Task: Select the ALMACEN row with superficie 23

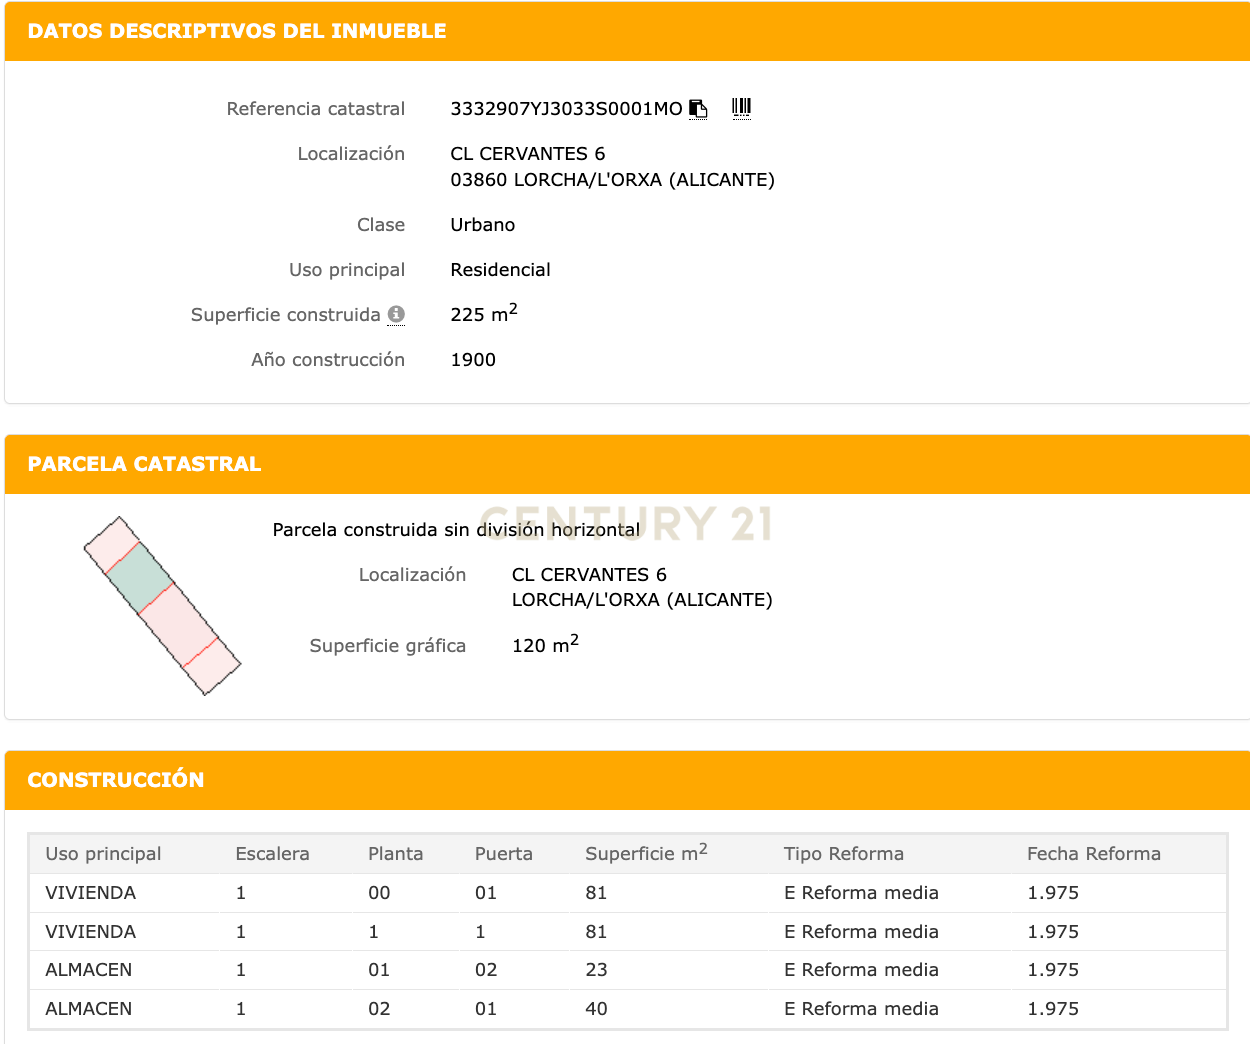Action: coord(88,970)
